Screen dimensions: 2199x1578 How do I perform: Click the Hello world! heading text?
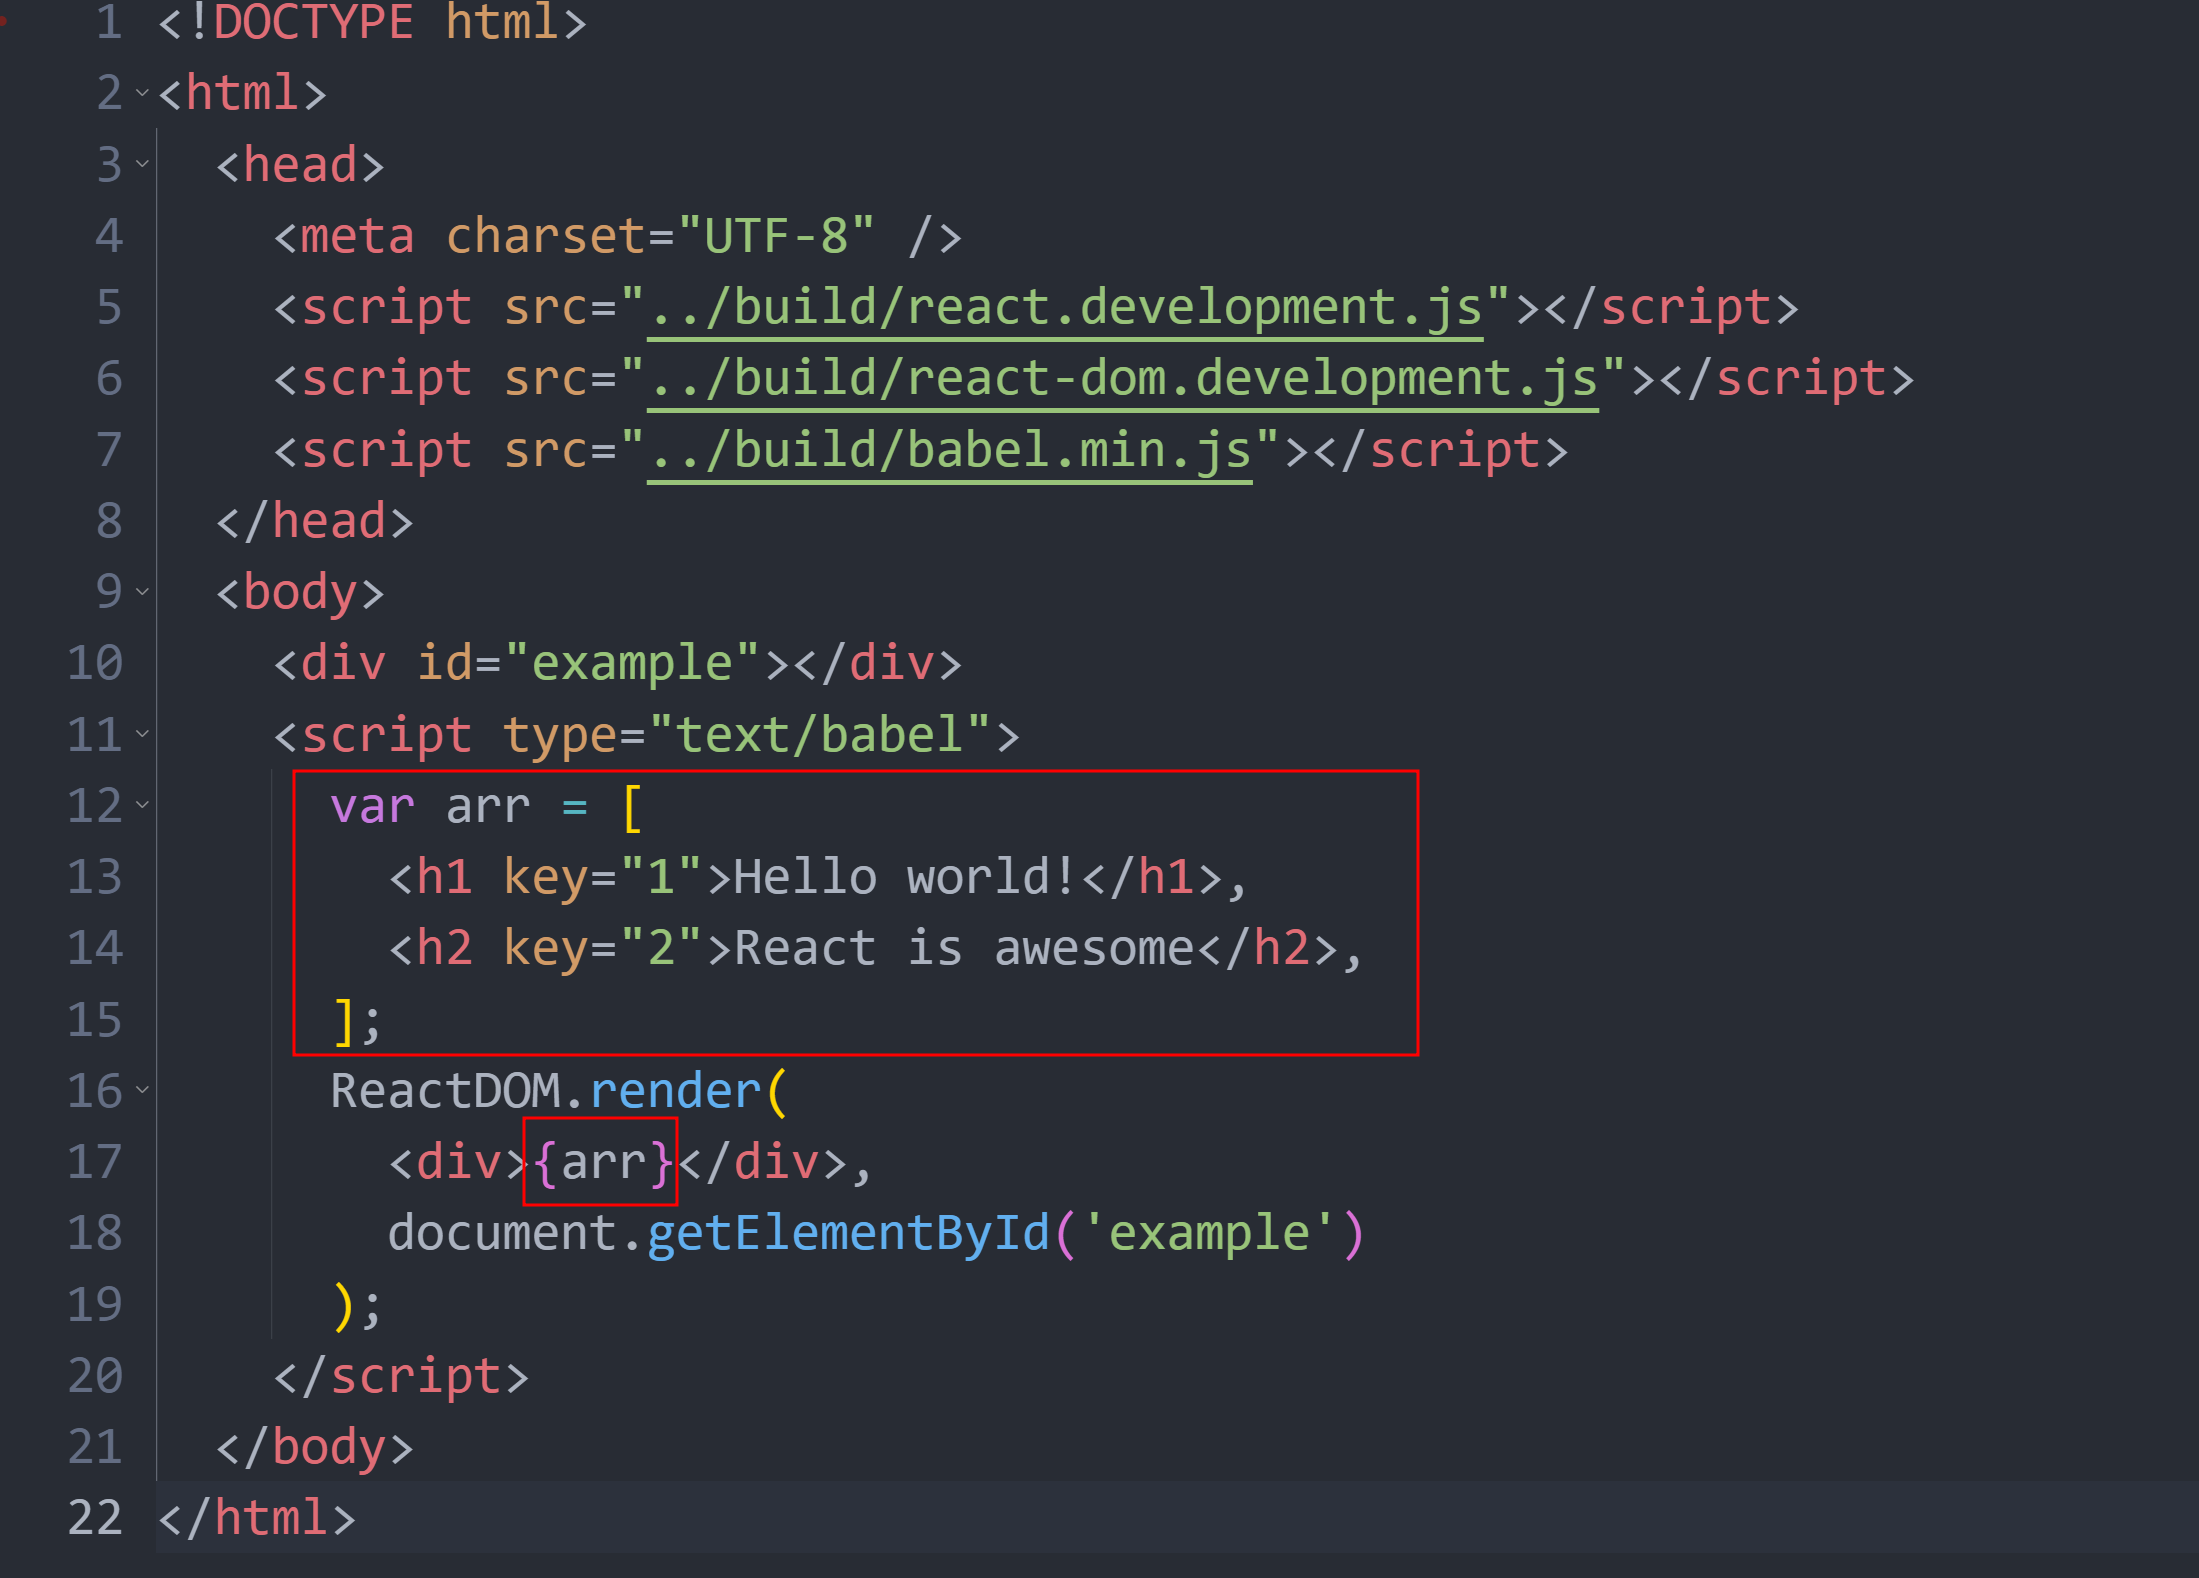pyautogui.click(x=906, y=877)
